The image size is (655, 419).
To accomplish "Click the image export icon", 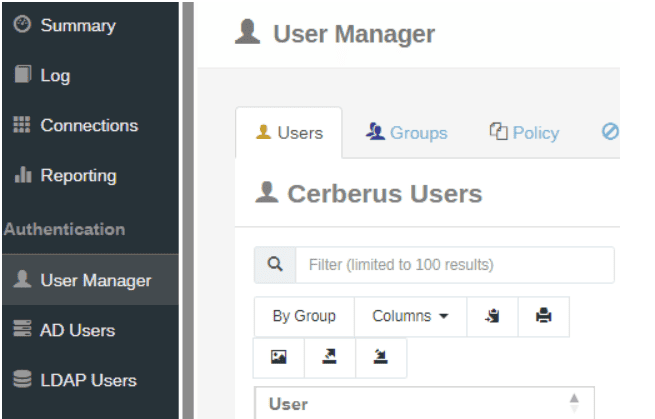I will pyautogui.click(x=279, y=357).
